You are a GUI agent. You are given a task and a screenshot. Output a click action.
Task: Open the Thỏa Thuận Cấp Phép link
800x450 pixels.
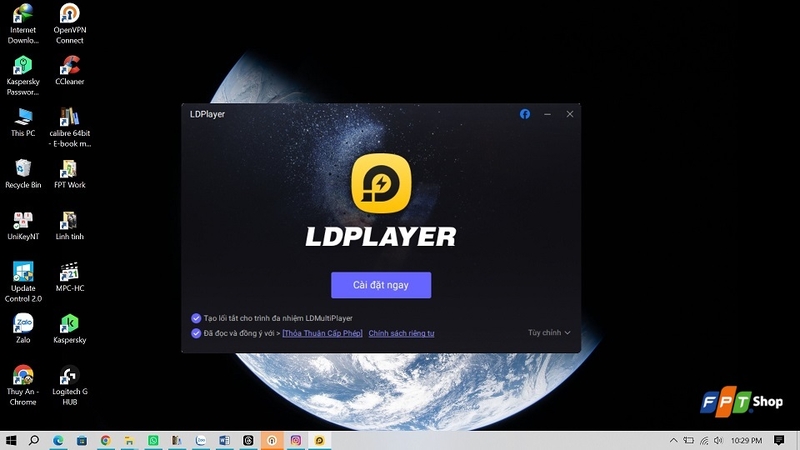tap(322, 333)
